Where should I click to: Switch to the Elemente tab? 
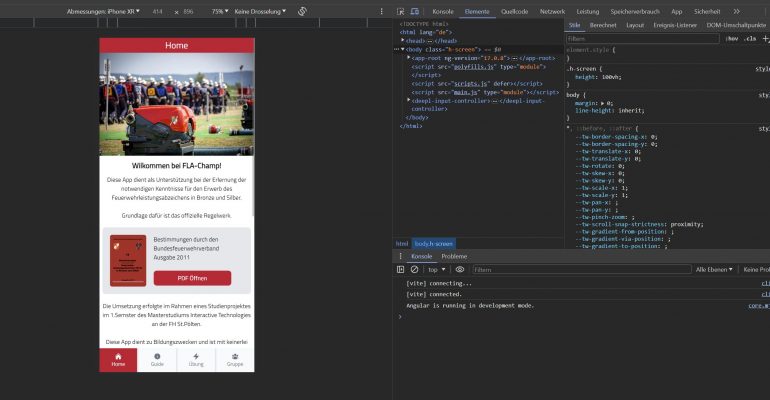[x=477, y=11]
